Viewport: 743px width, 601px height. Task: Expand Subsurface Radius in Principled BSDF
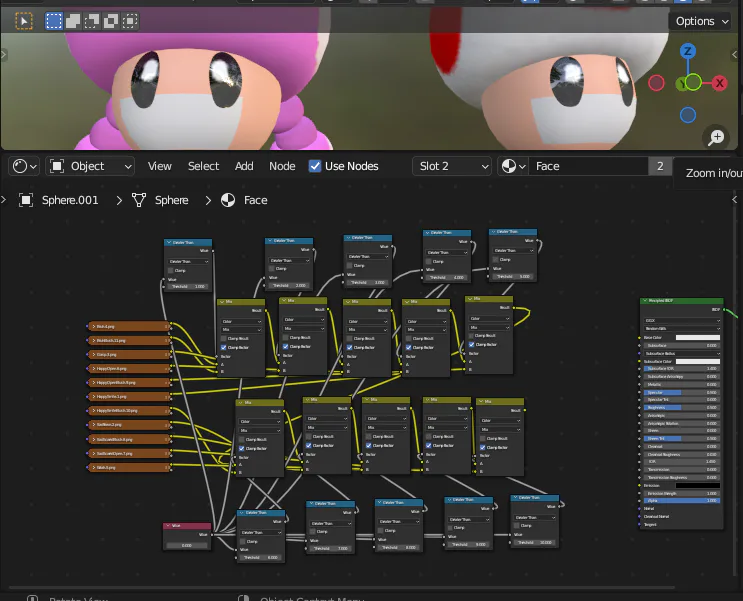(x=682, y=354)
